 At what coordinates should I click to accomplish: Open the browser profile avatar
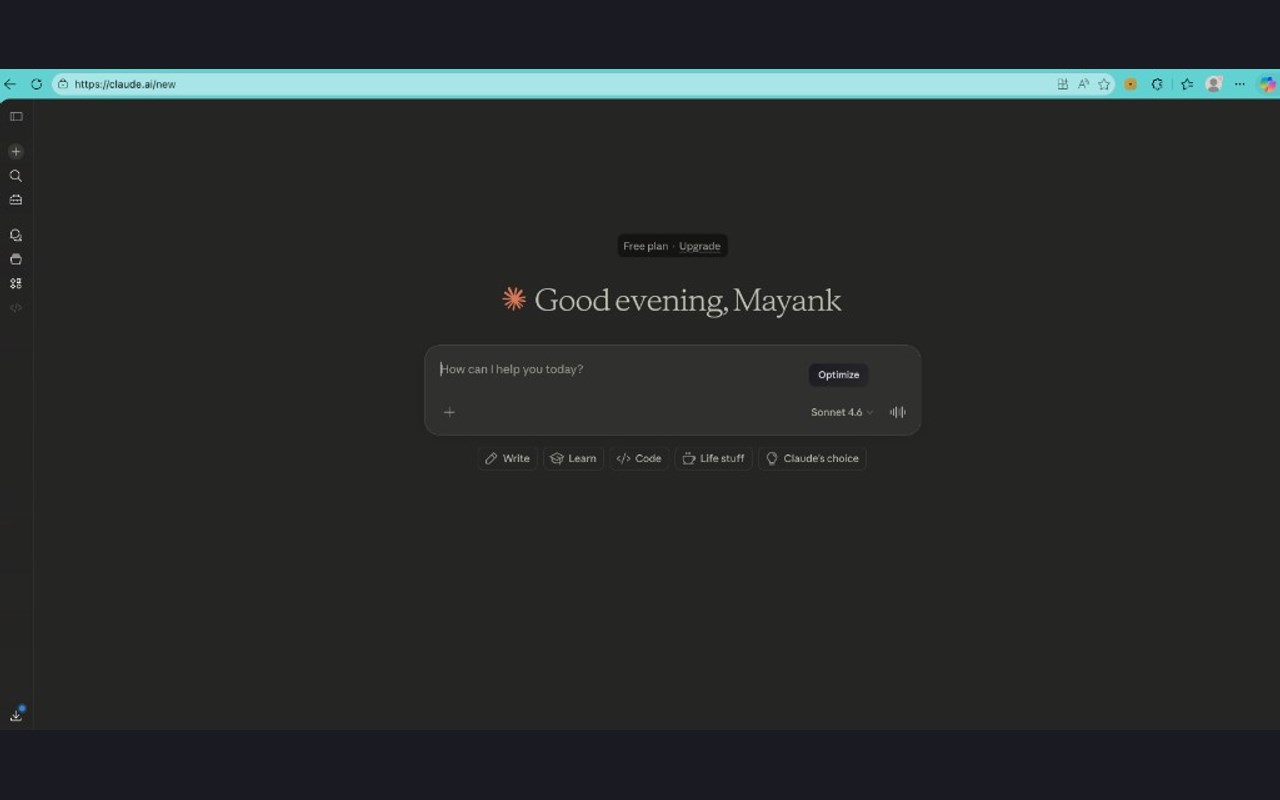click(x=1214, y=84)
